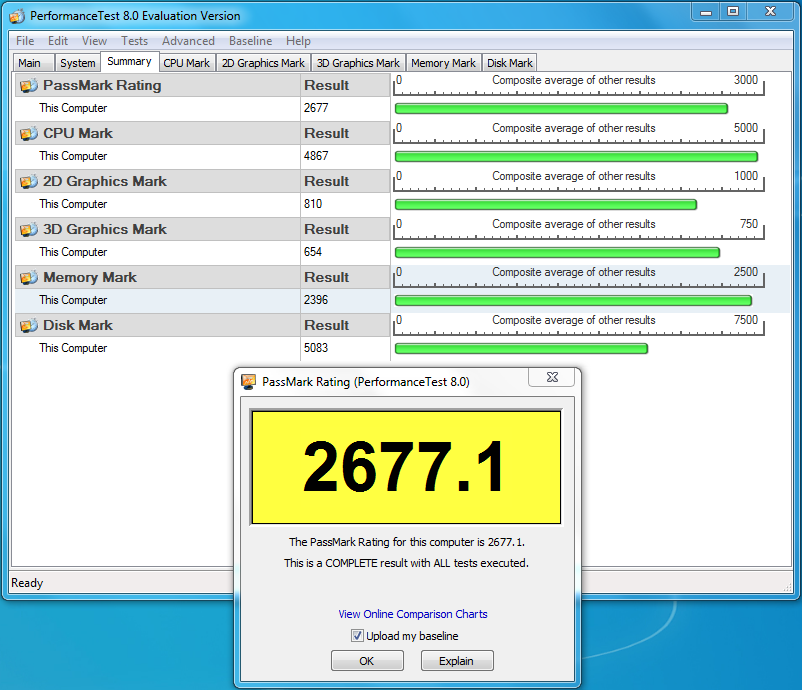Open the Tests menu
The image size is (802, 690).
[135, 41]
